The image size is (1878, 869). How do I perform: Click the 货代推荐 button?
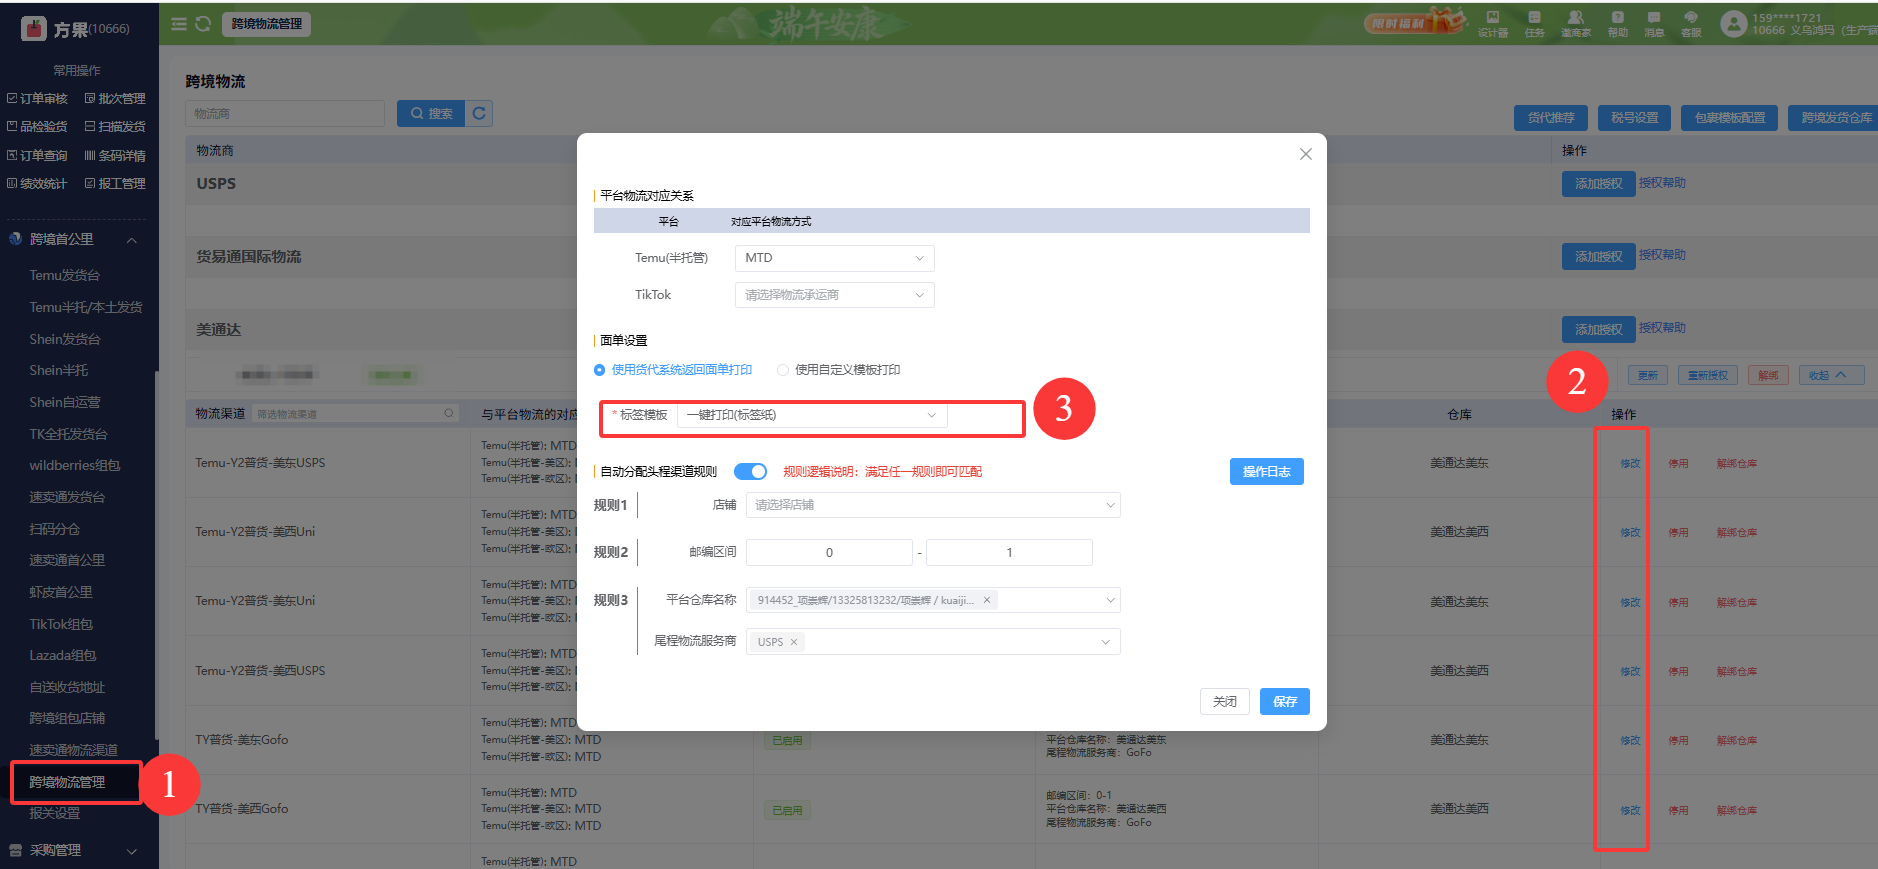click(x=1550, y=117)
